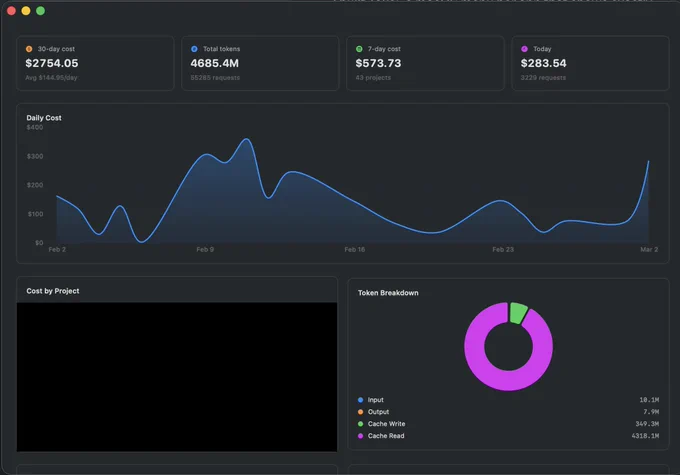Click the Feb 23 axis label
Image resolution: width=680 pixels, height=475 pixels.
click(503, 249)
